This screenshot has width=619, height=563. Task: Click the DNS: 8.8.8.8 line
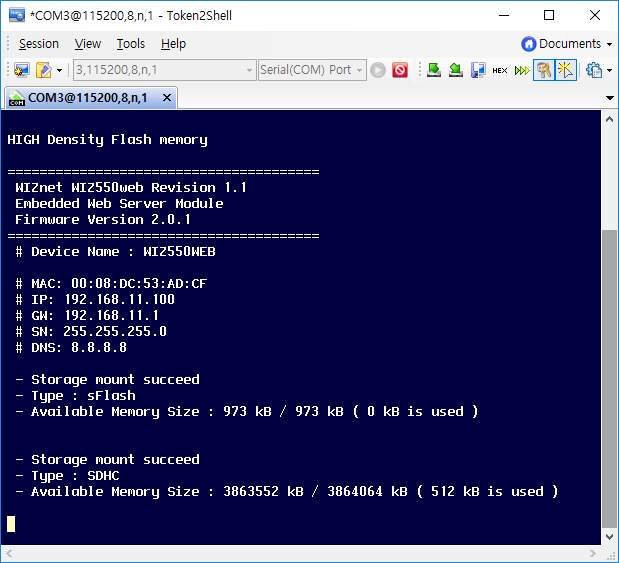click(71, 347)
